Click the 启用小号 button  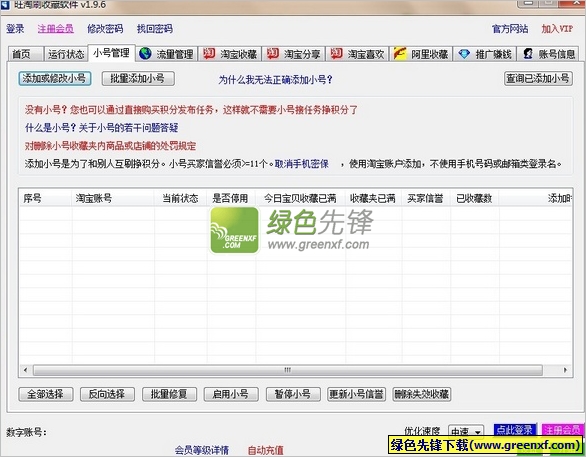tap(231, 394)
